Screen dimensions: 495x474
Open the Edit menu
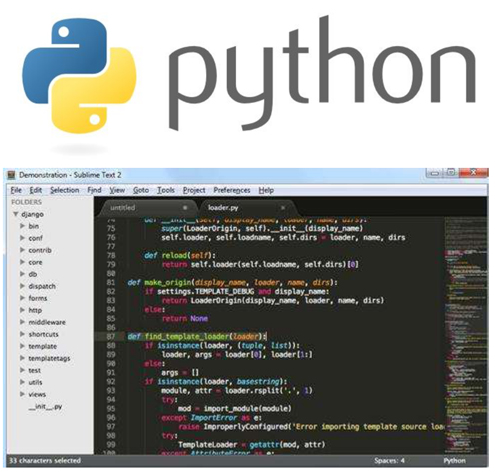click(36, 190)
